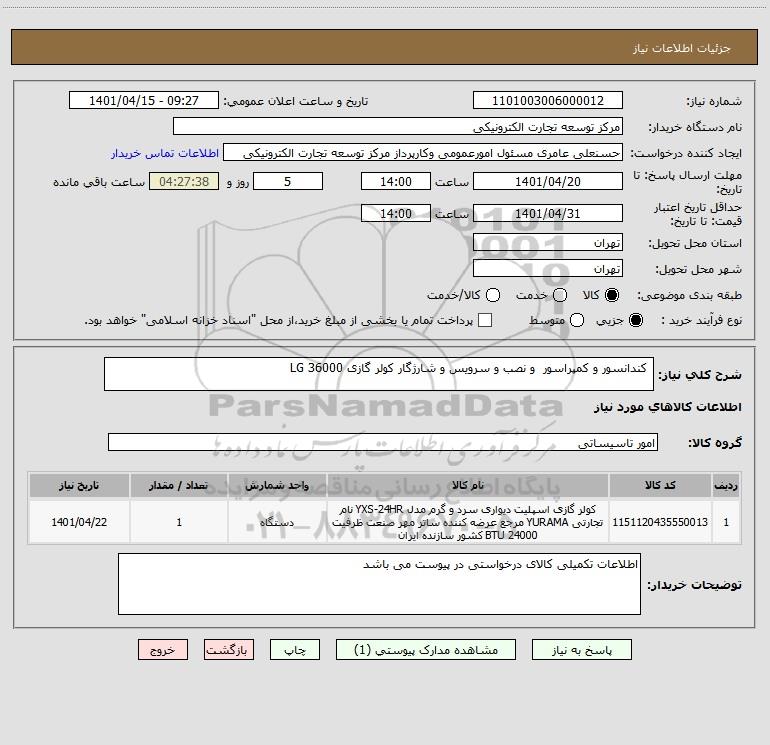Click the بازگشت back button
The height and width of the screenshot is (745, 770).
click(229, 650)
